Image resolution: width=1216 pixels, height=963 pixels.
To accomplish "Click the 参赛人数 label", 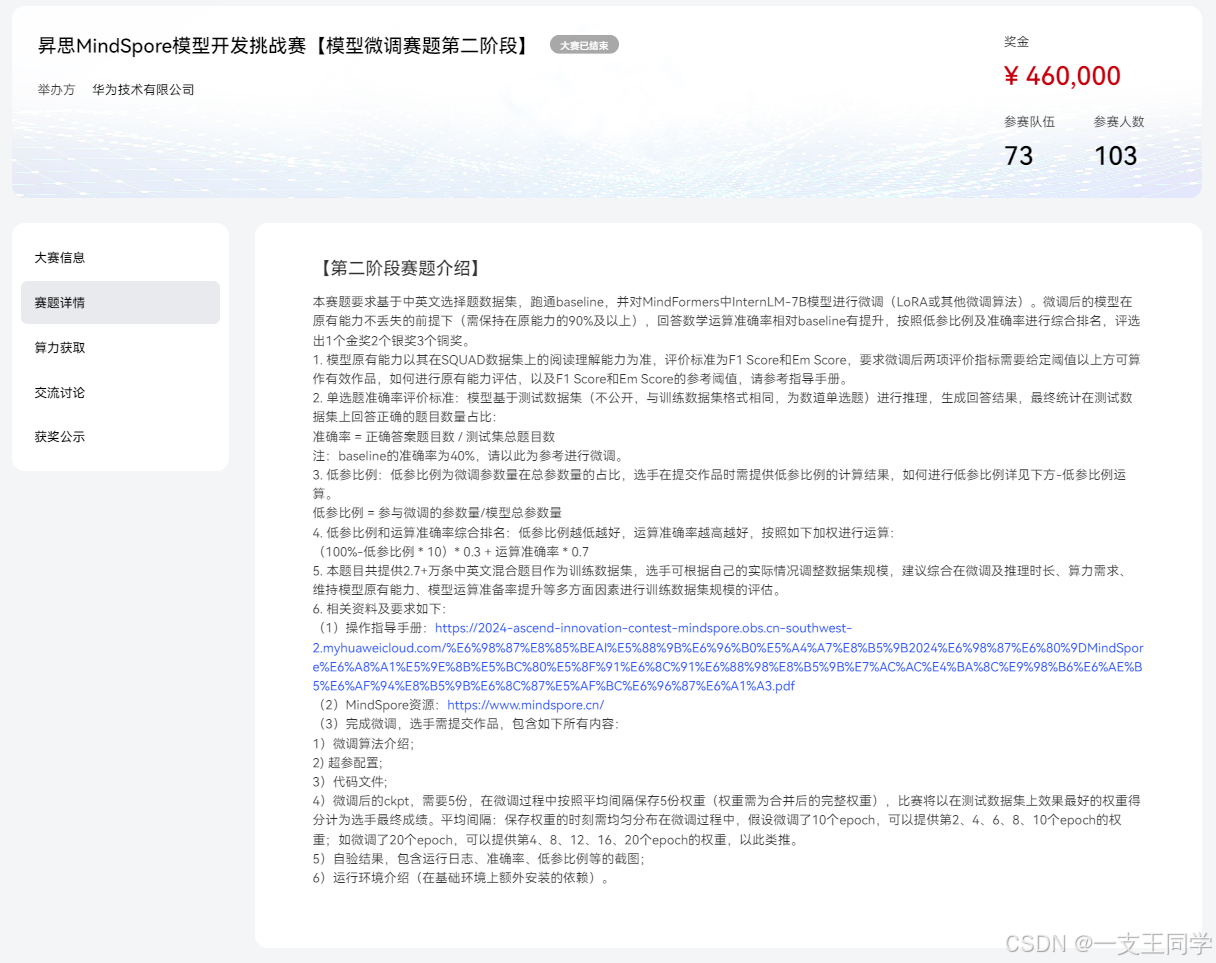I will [1118, 122].
